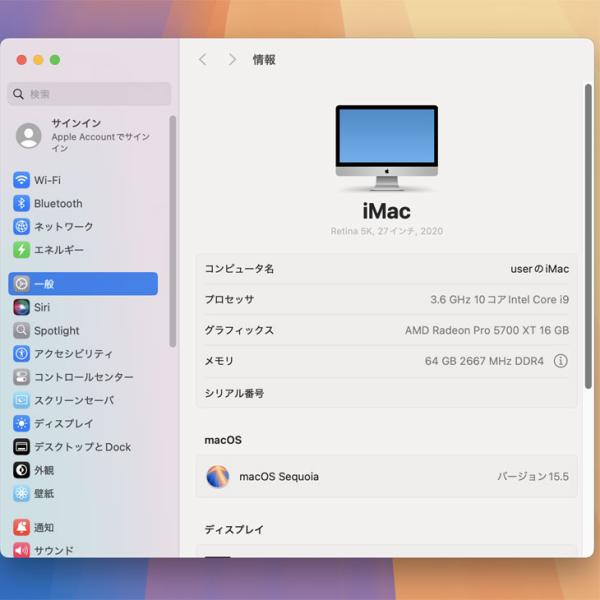Select アクセシビリティ accessibility icon
The height and width of the screenshot is (600, 600).
point(21,354)
